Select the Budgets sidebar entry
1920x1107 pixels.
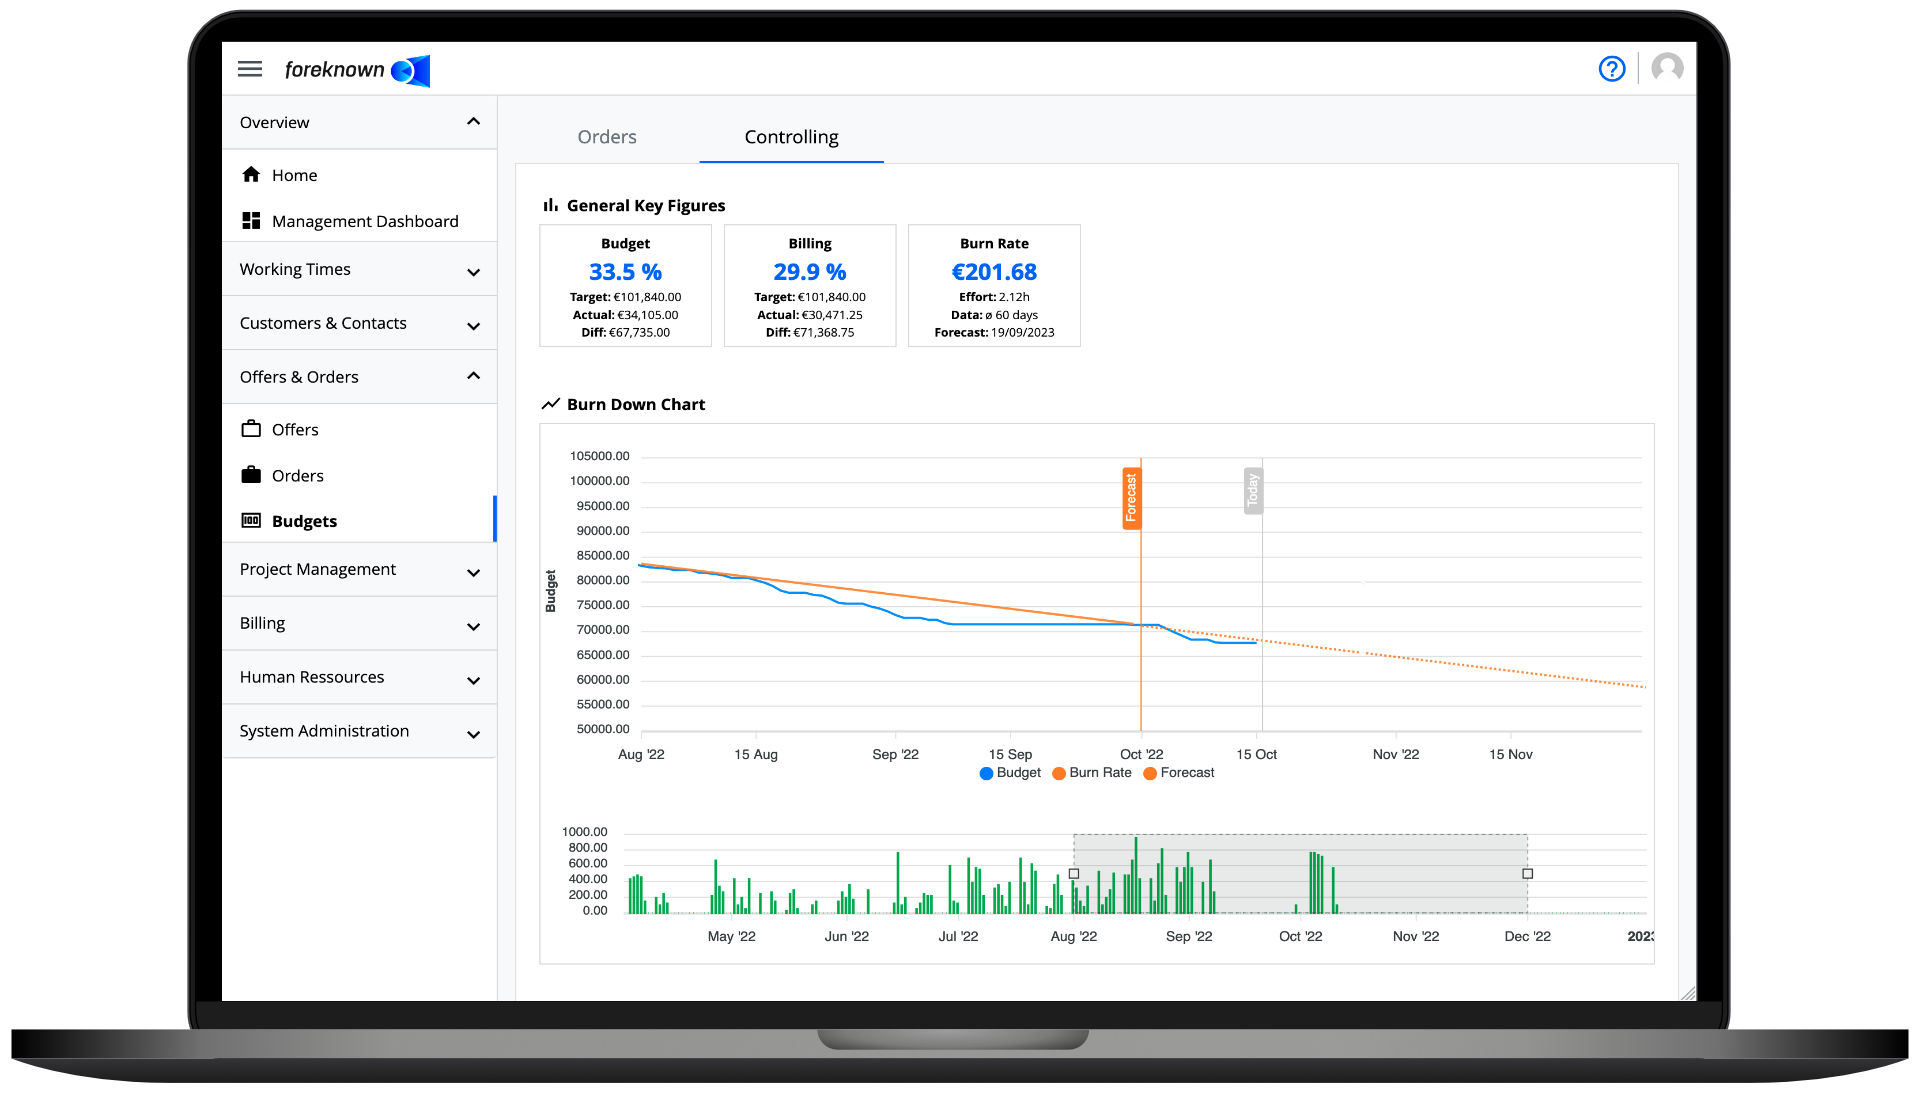pyautogui.click(x=359, y=521)
